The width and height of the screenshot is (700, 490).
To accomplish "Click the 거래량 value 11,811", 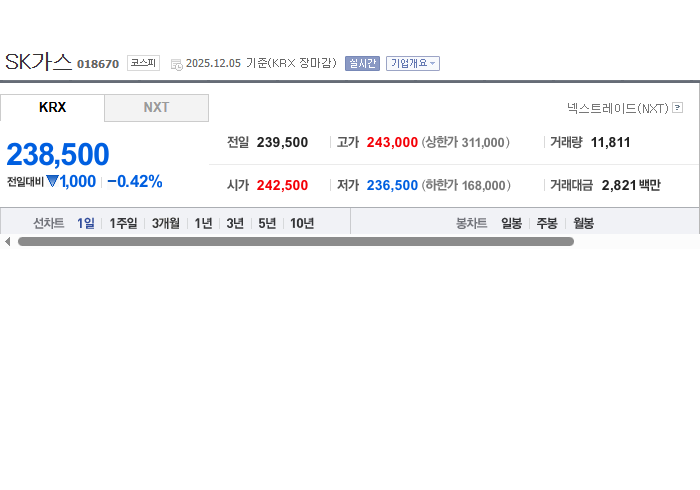I will click(610, 142).
